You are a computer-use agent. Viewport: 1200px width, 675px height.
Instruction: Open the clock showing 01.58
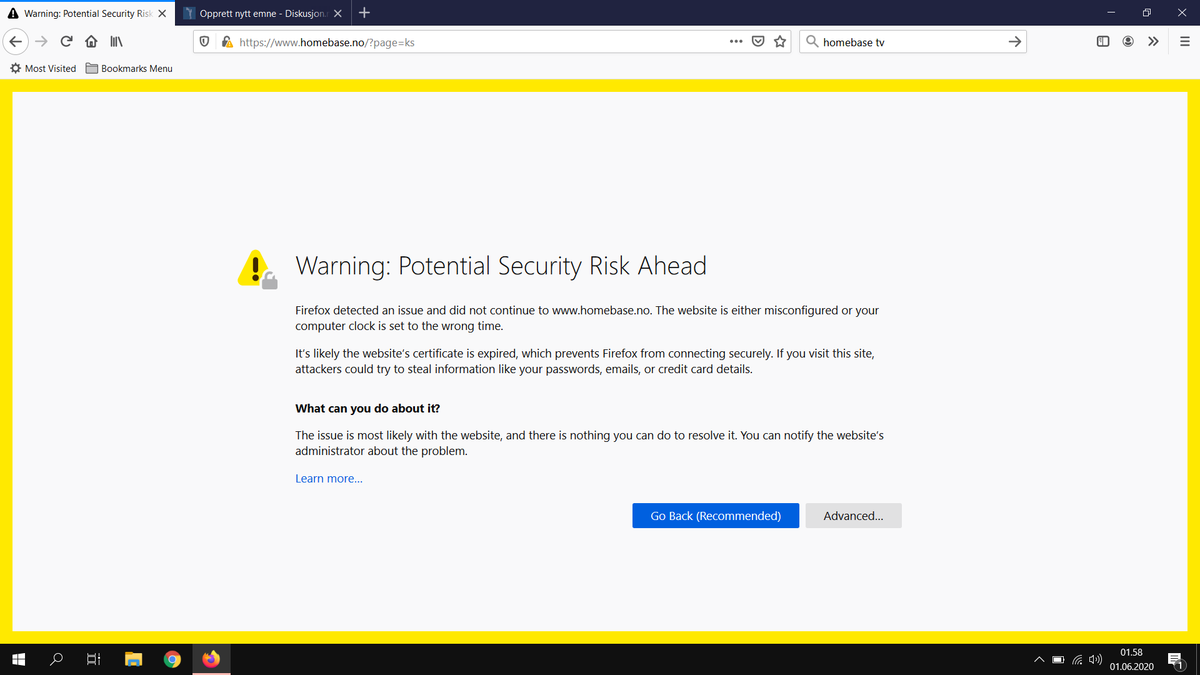tap(1132, 659)
